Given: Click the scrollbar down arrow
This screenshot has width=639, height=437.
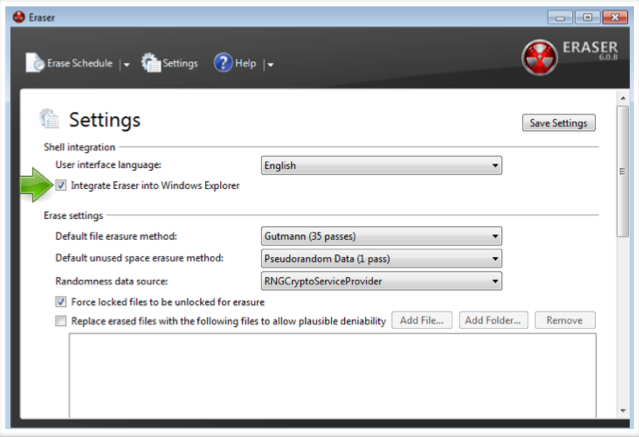Looking at the screenshot, I should pos(623,411).
